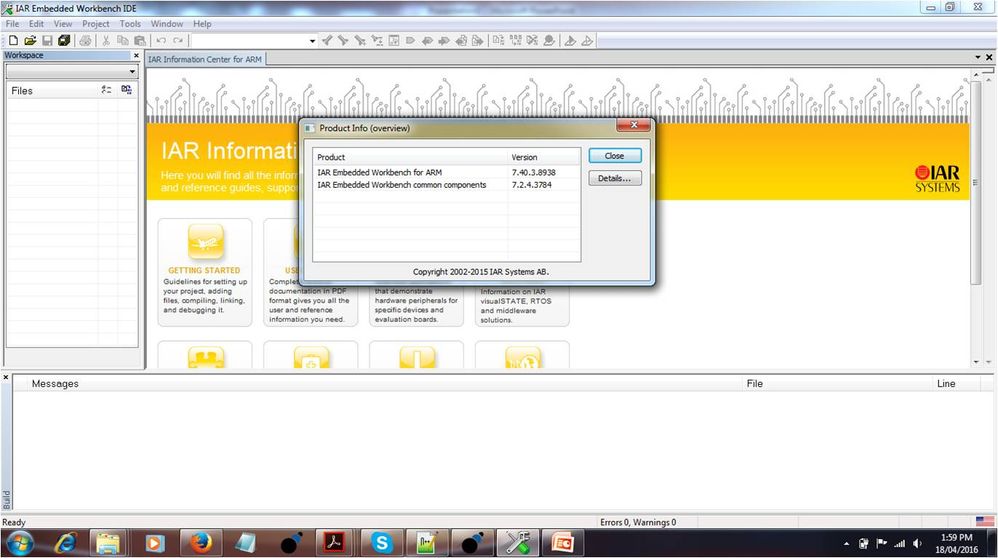The height and width of the screenshot is (558, 998).
Task: Open the Window menu
Action: click(x=167, y=24)
